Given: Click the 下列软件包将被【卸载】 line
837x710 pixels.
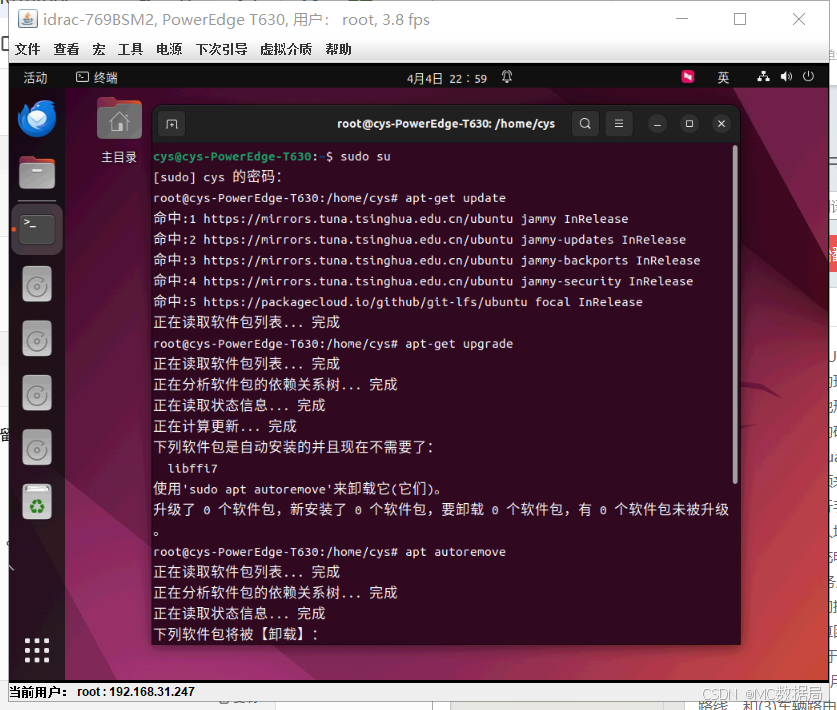Looking at the screenshot, I should pos(236,635).
